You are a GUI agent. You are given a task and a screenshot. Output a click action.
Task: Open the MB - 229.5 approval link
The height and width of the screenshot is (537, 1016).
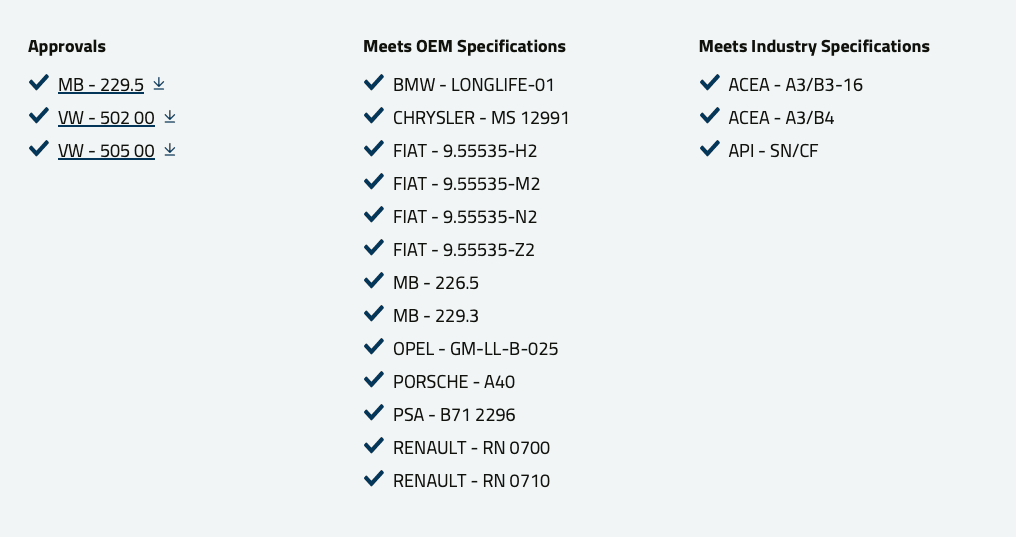pyautogui.click(x=100, y=85)
